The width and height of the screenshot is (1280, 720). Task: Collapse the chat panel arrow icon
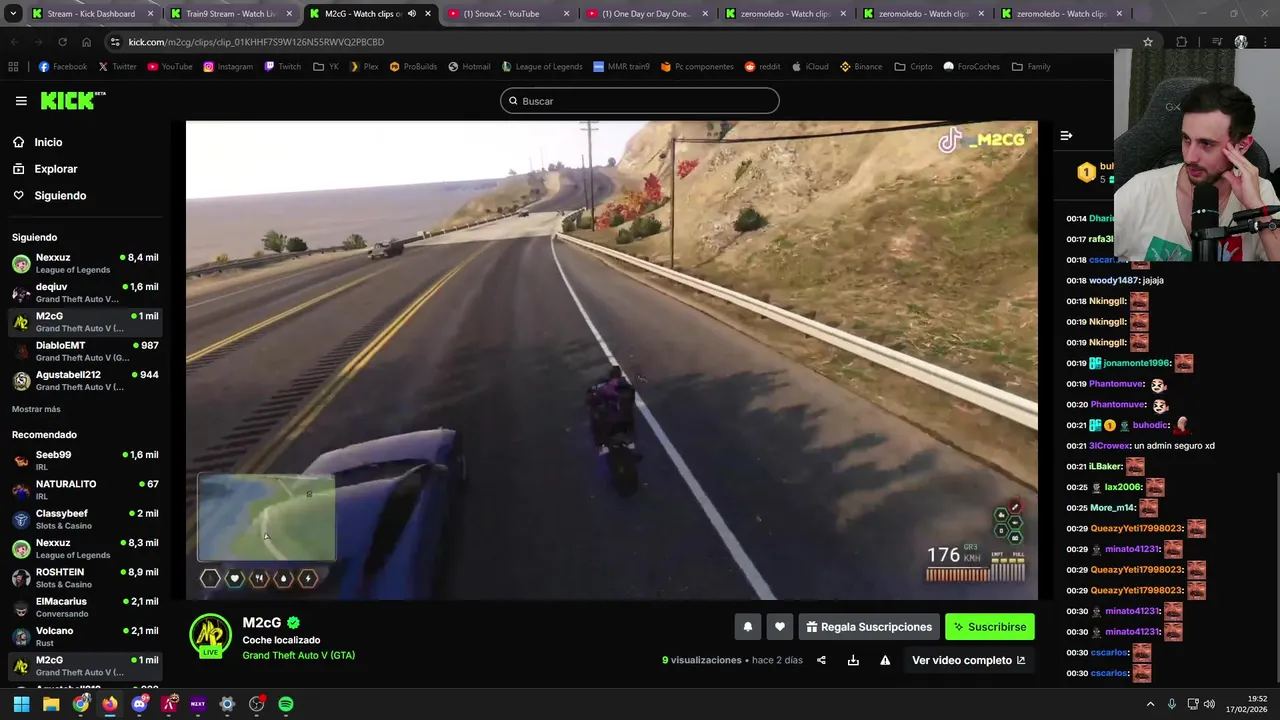[x=1066, y=135]
